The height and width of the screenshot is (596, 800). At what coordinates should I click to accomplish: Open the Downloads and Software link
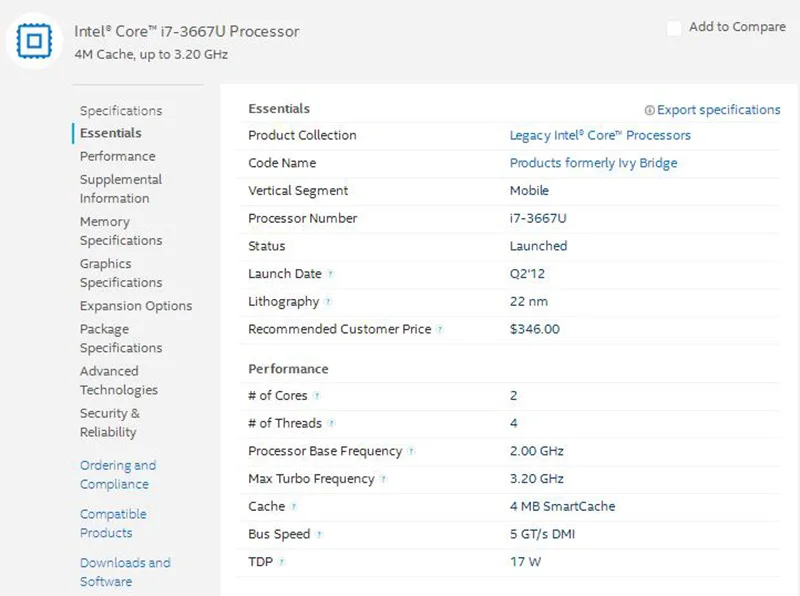click(125, 572)
